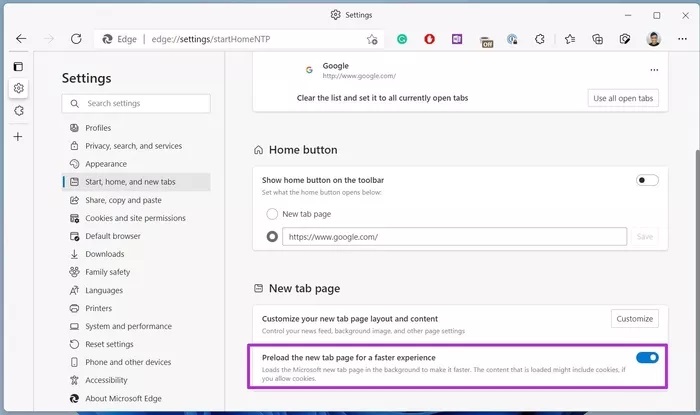The image size is (700, 415).
Task: Toggle Show home button on the toolbar
Action: point(647,180)
